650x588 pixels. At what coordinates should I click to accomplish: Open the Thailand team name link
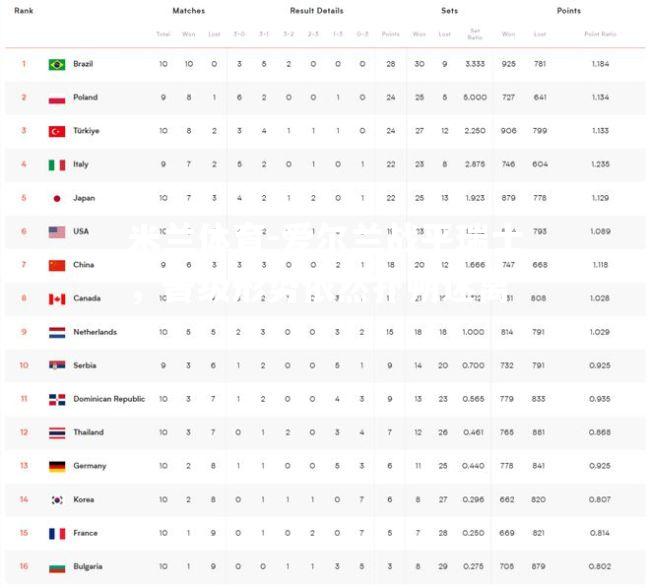pos(88,432)
